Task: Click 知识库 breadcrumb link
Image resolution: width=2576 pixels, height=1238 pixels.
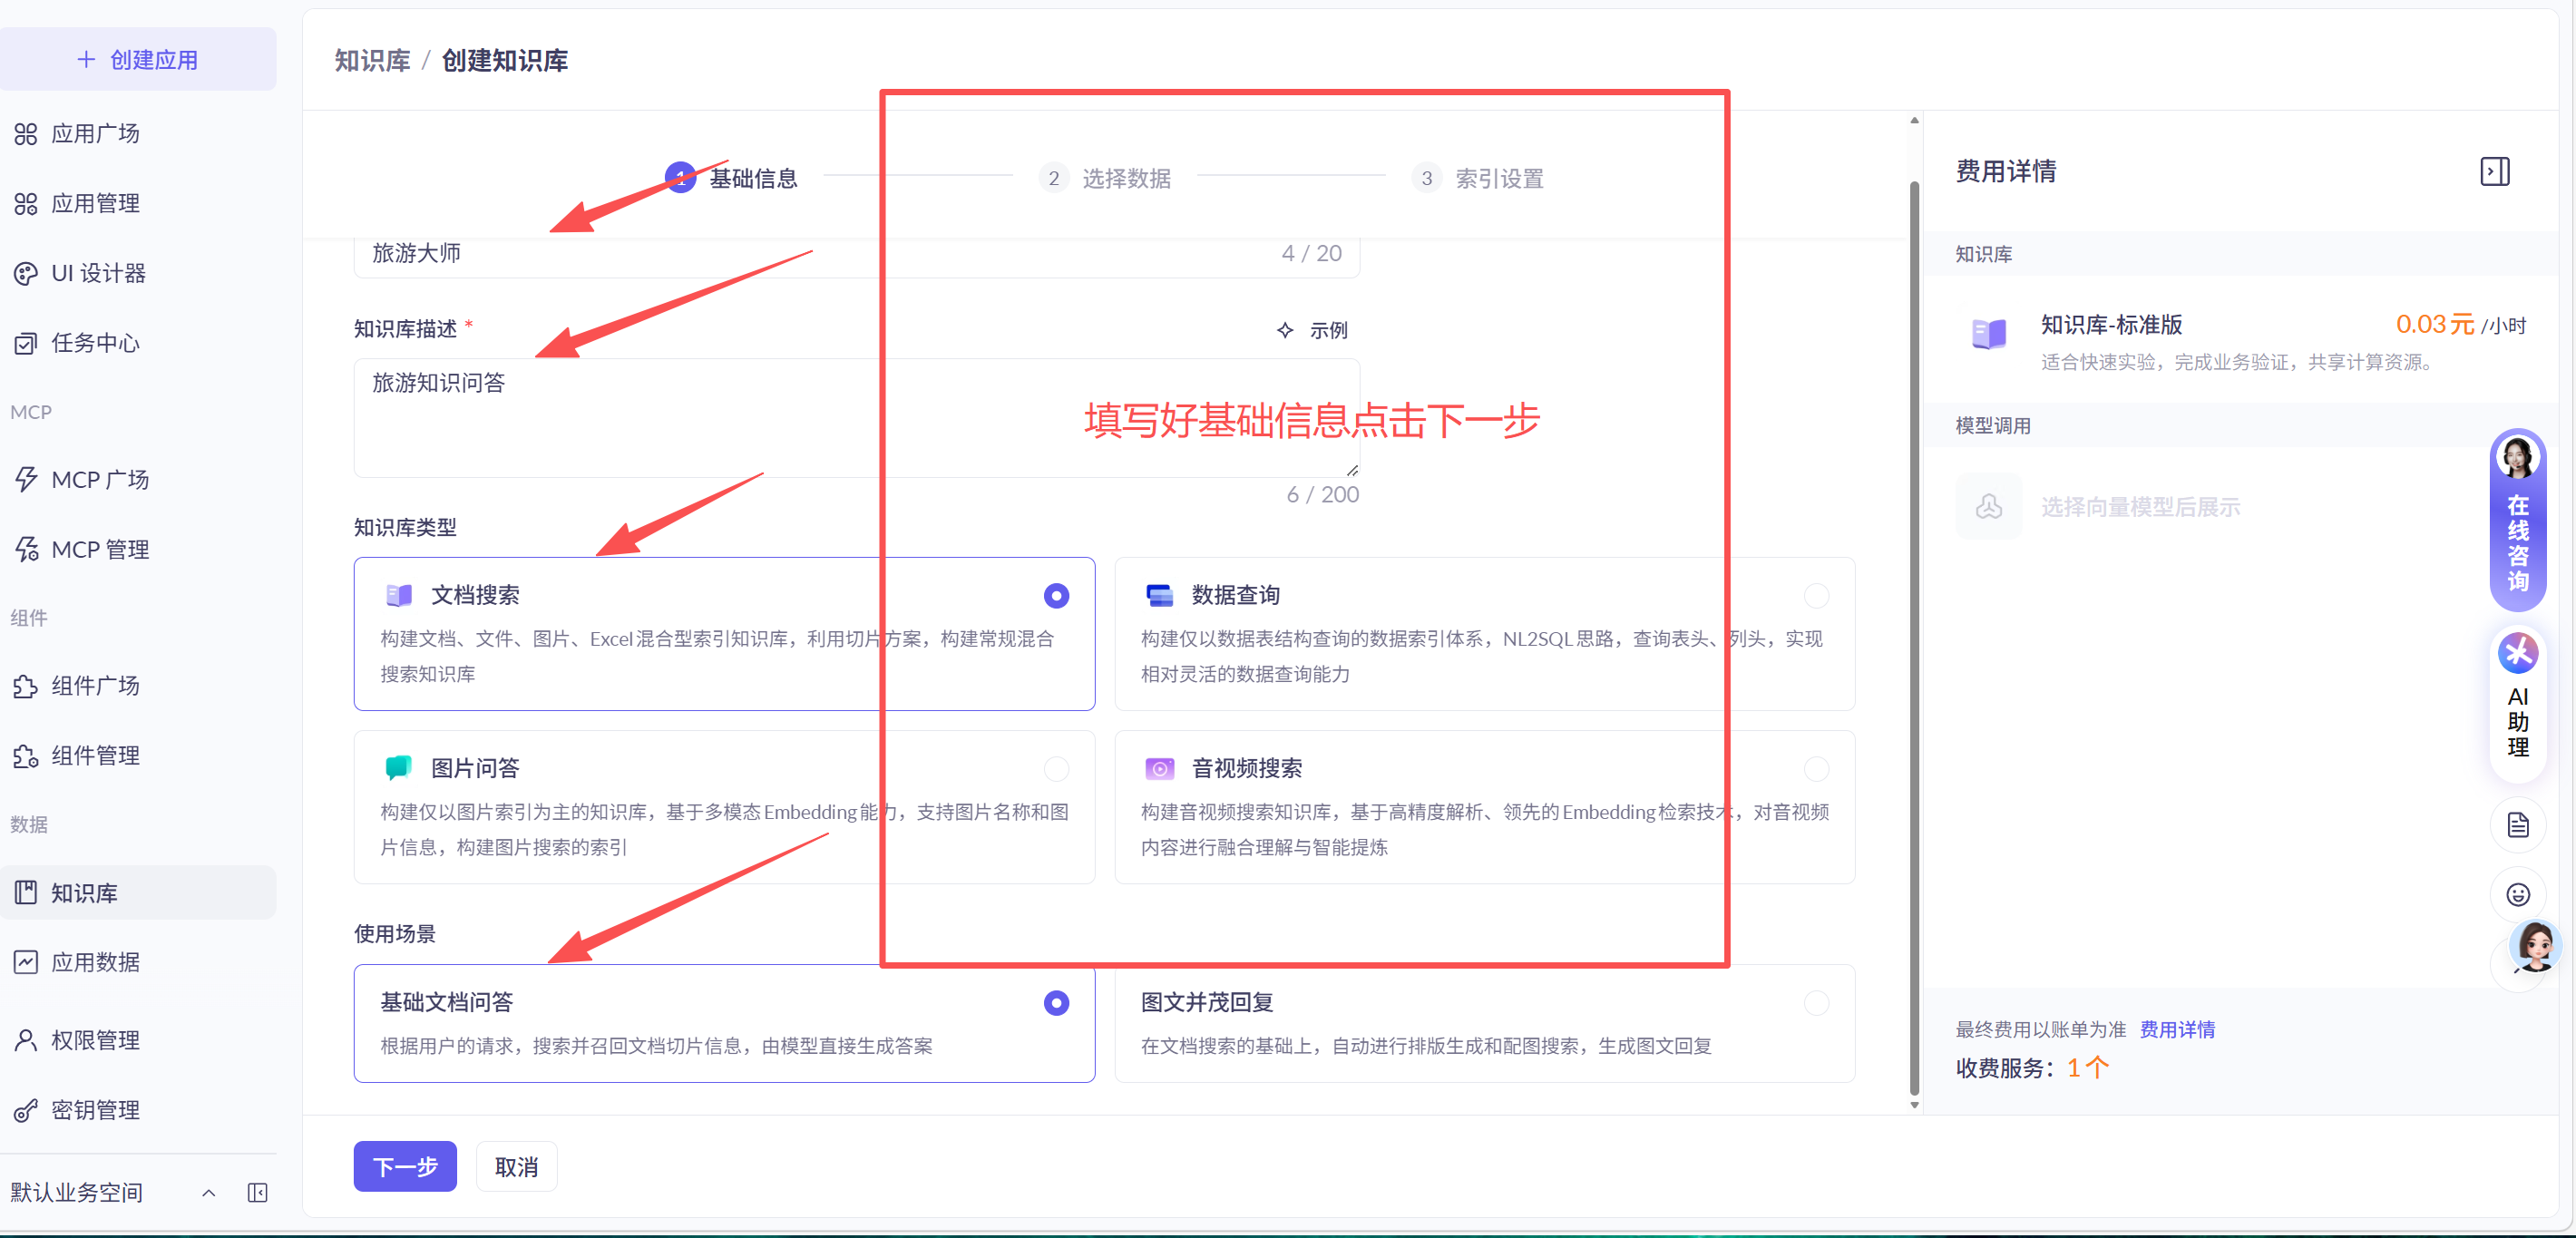Action: point(372,61)
